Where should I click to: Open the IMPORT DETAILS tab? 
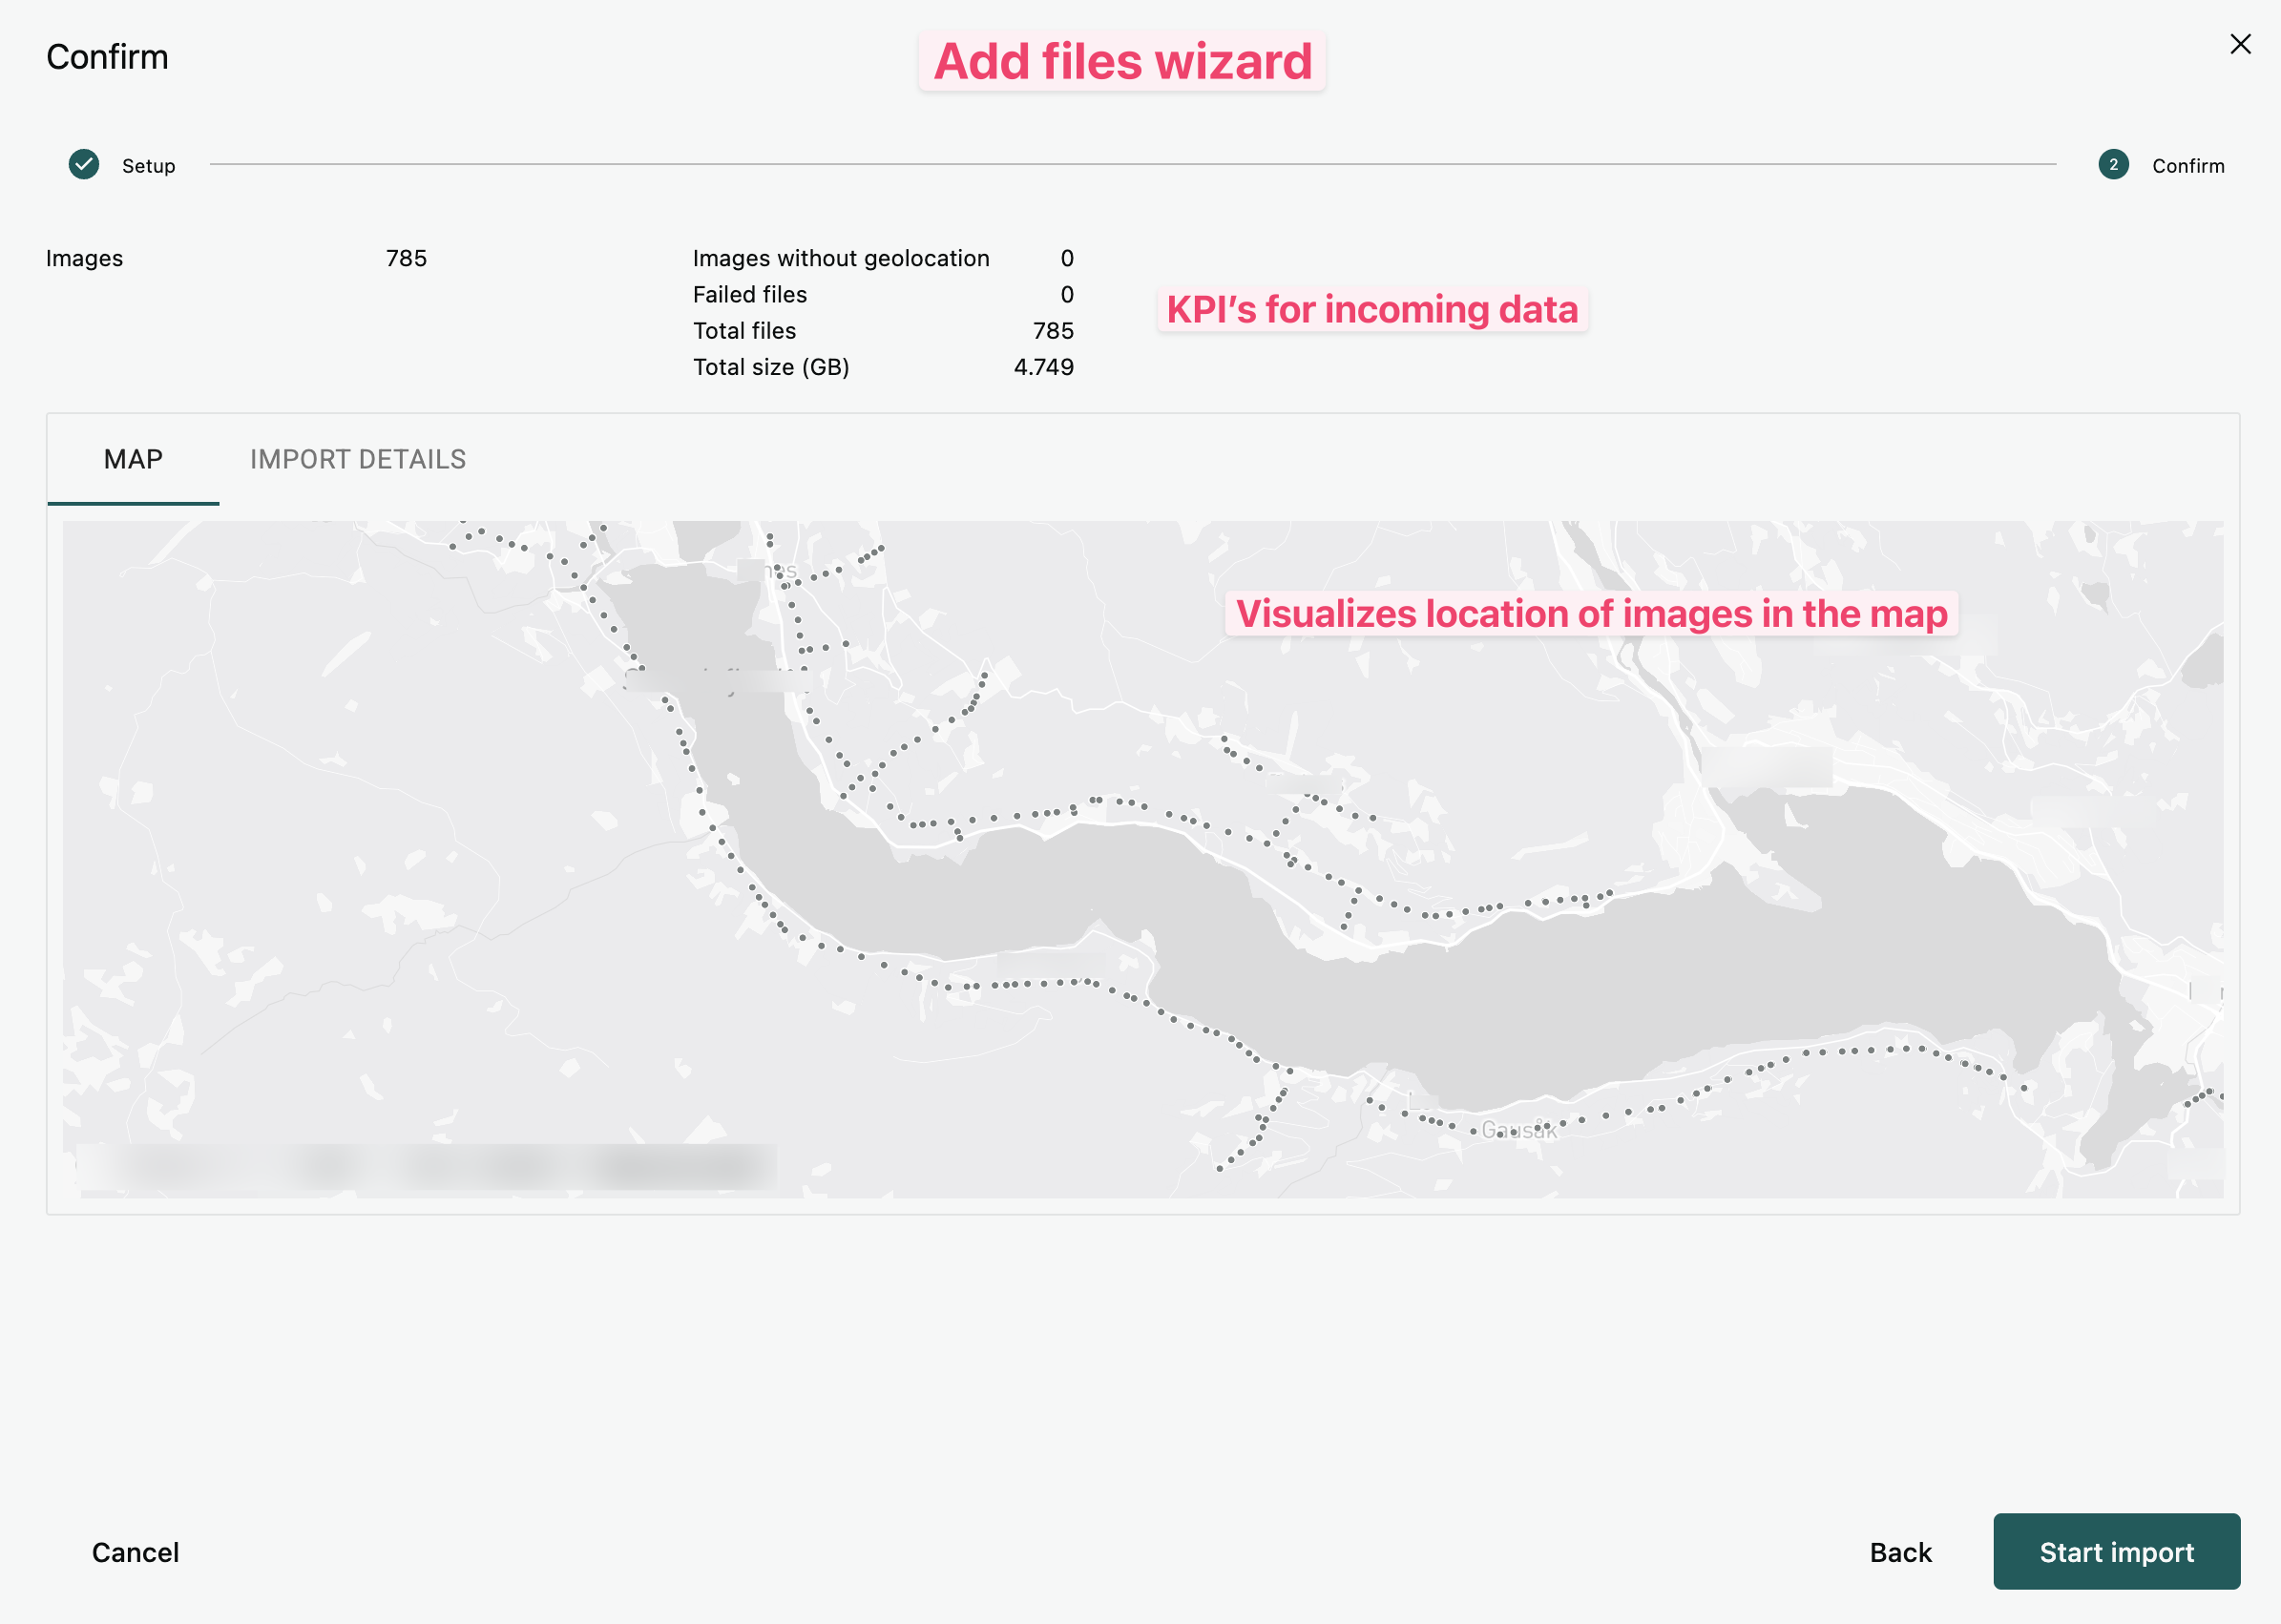pyautogui.click(x=357, y=459)
